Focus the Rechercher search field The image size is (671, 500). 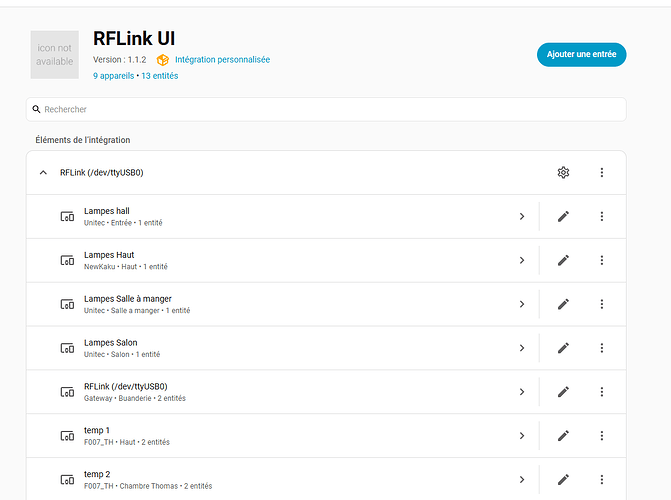(x=326, y=109)
